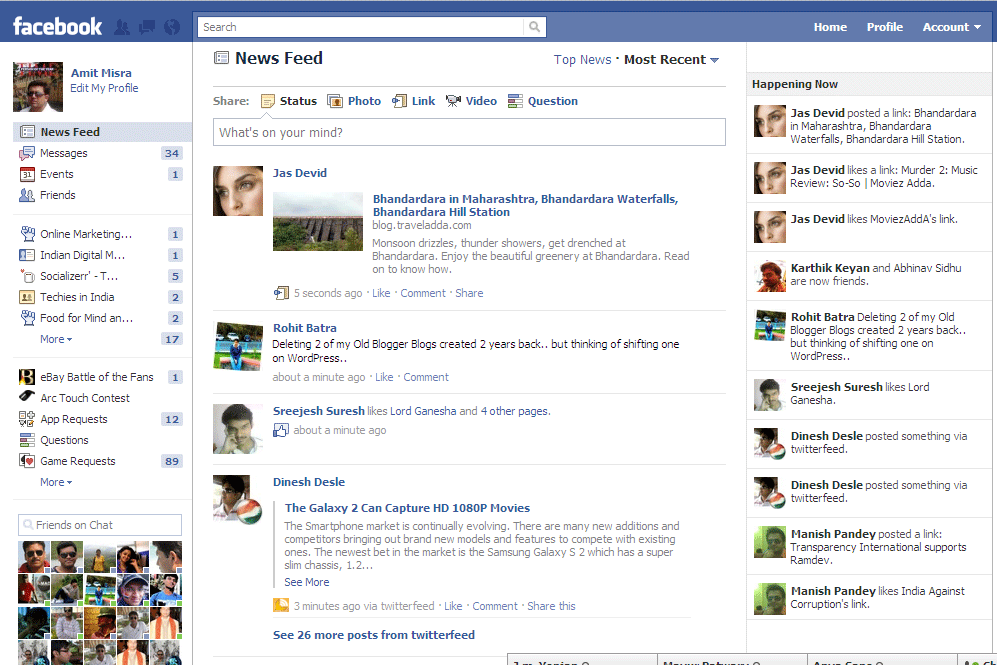Open messages icon in top bar
The image size is (997, 665).
click(147, 27)
